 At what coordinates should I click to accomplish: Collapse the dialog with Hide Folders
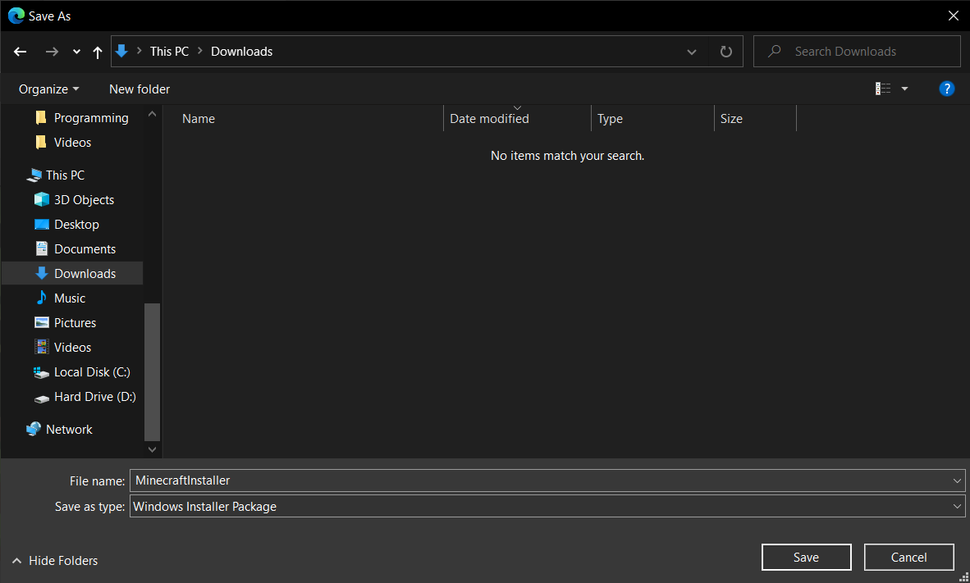tap(53, 560)
